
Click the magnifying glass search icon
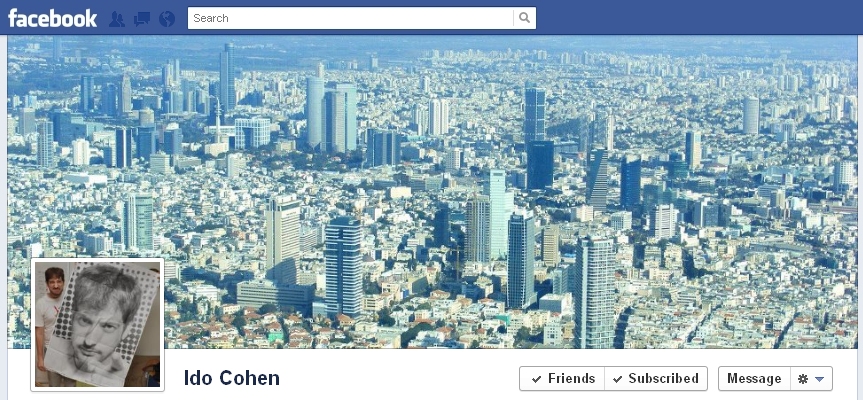[525, 18]
